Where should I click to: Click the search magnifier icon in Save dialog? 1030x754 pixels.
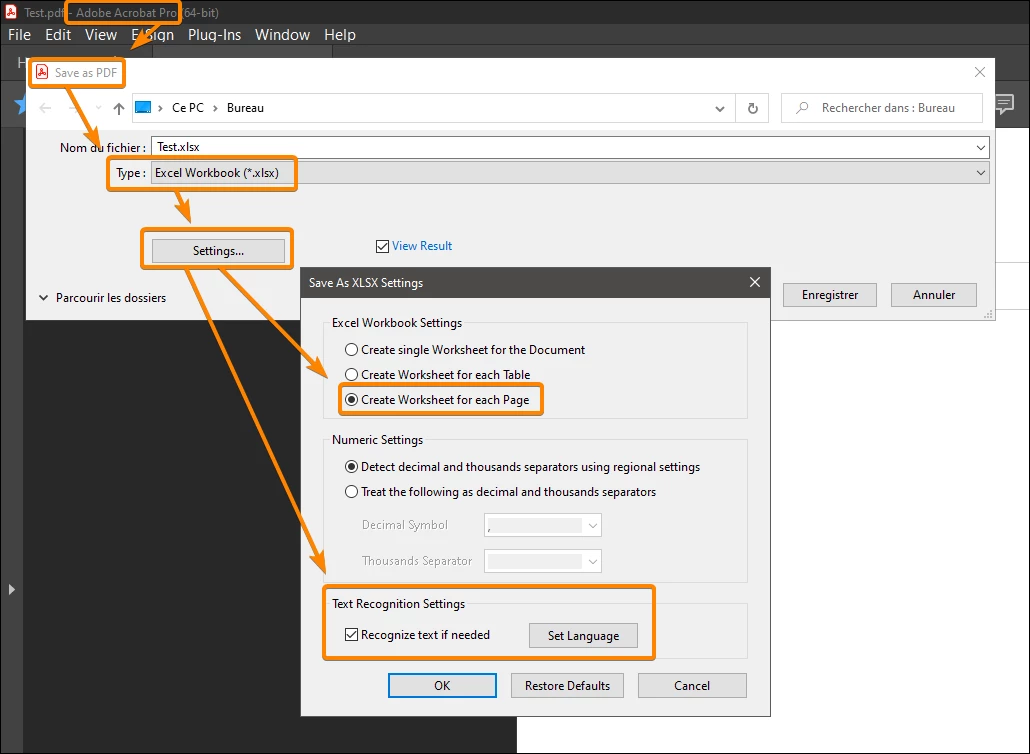point(802,108)
